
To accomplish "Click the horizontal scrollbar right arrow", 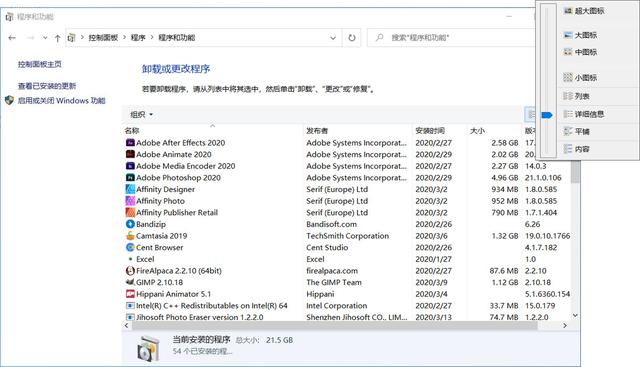I will click(565, 325).
